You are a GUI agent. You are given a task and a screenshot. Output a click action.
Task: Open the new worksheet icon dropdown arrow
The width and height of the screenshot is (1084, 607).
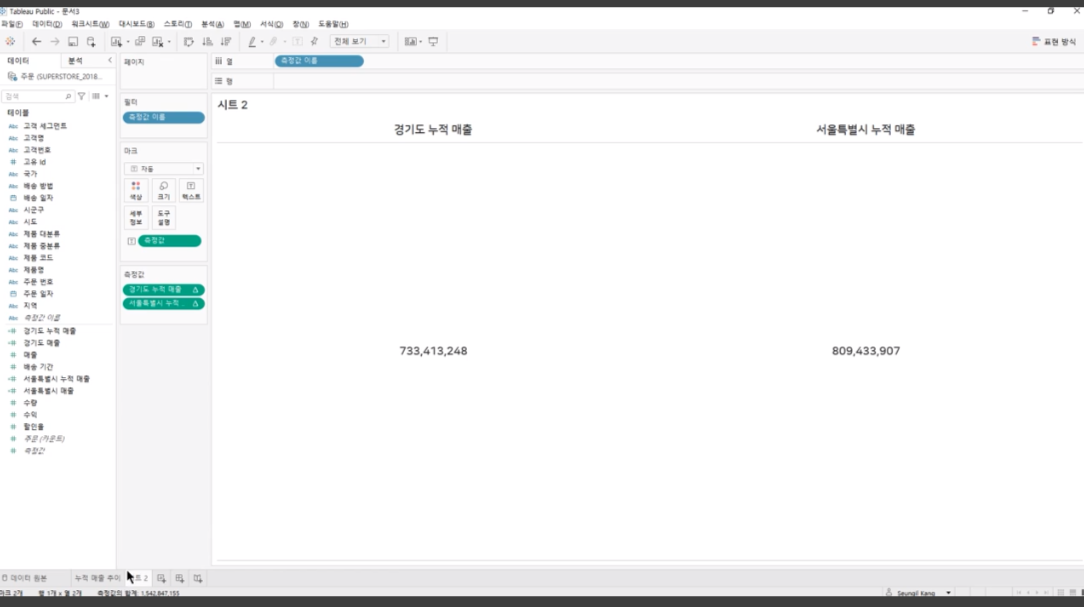pos(128,41)
